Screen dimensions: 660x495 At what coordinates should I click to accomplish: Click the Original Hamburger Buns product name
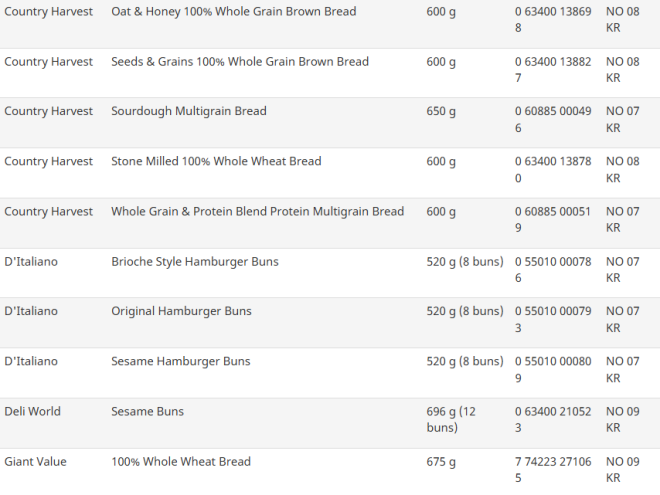[x=181, y=312]
